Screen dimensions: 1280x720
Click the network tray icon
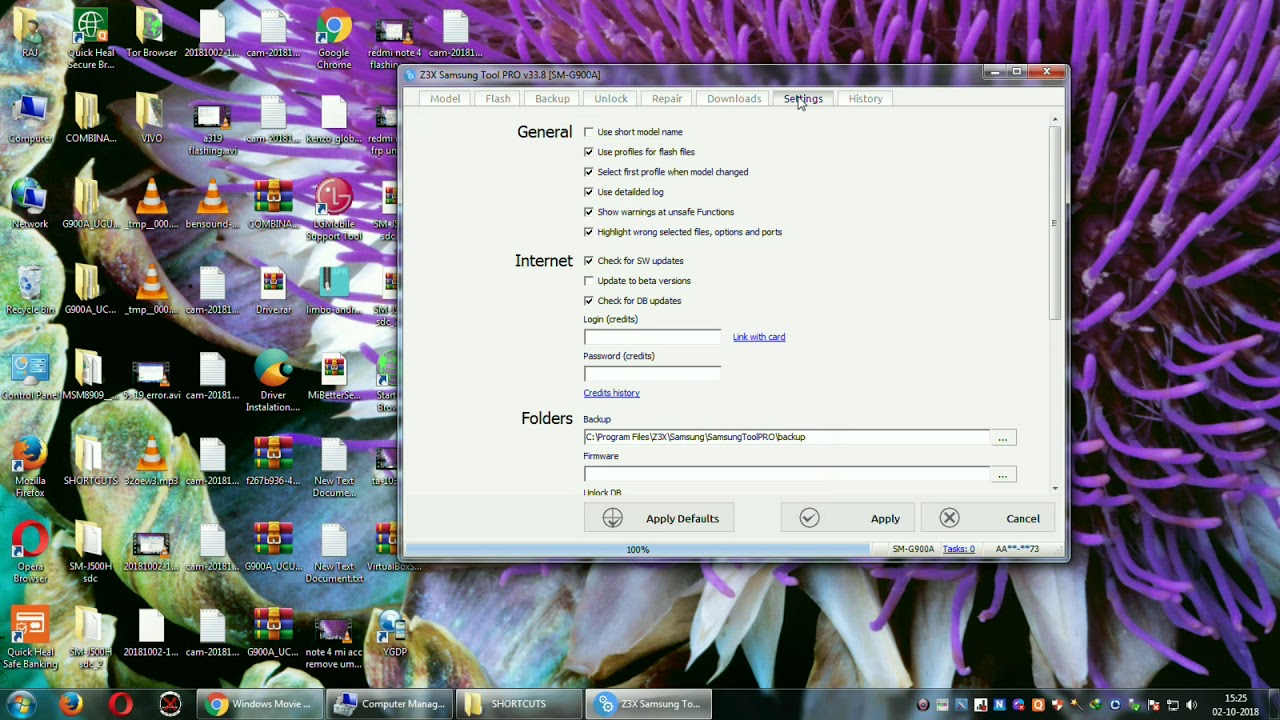tap(1172, 705)
